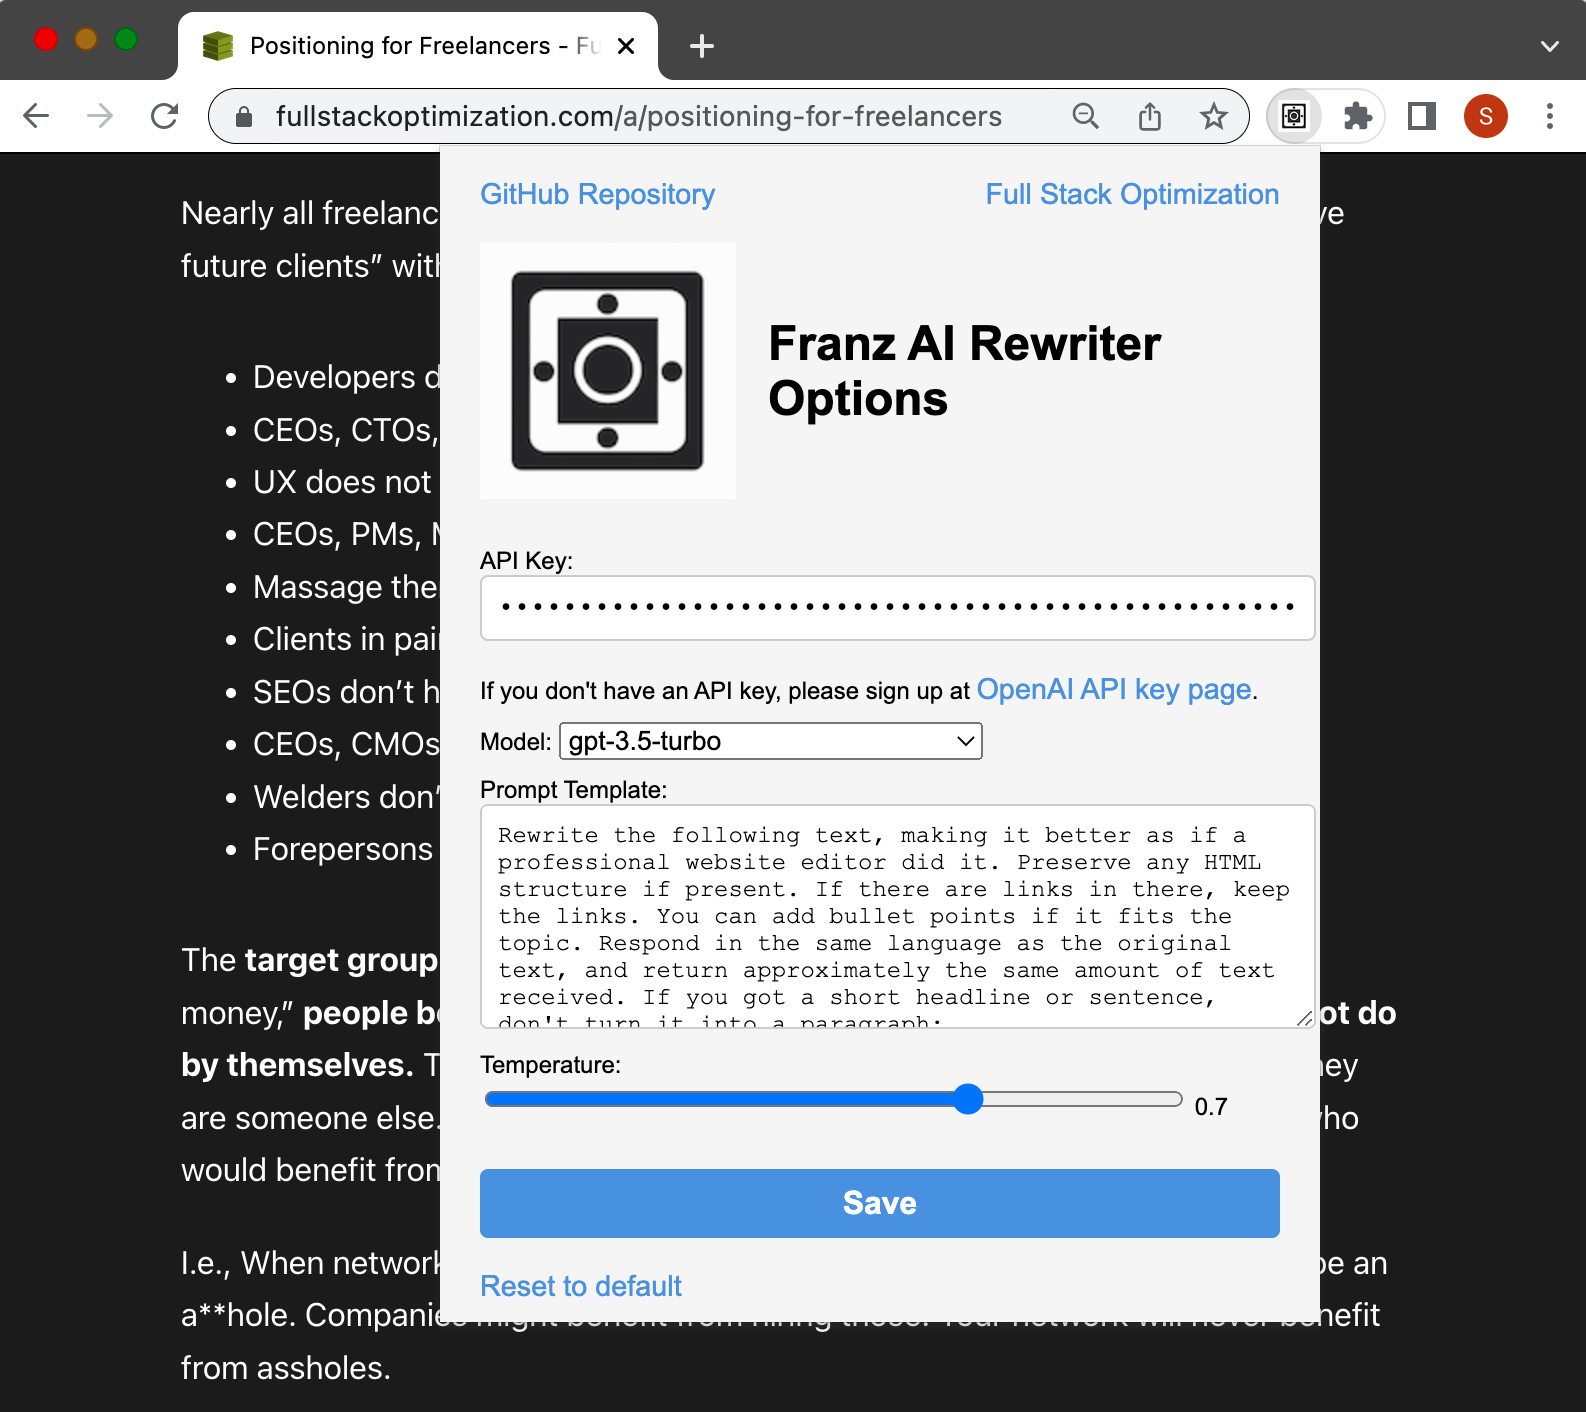Click the 'Temperature:' label
Viewport: 1586px width, 1412px height.
pyautogui.click(x=550, y=1065)
